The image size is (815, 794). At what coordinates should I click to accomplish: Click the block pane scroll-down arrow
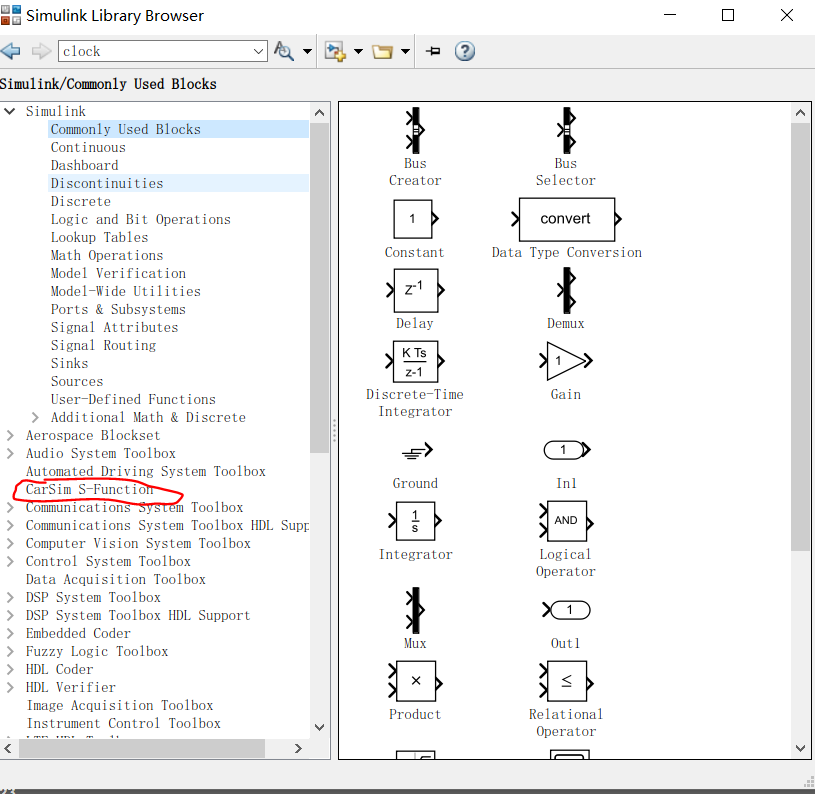800,748
